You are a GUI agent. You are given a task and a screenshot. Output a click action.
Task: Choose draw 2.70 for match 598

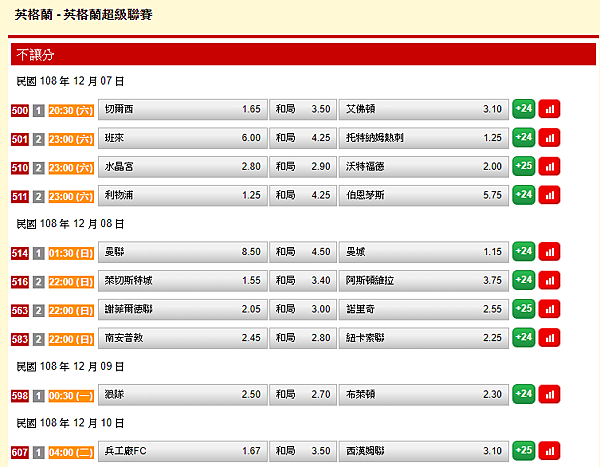(x=303, y=395)
